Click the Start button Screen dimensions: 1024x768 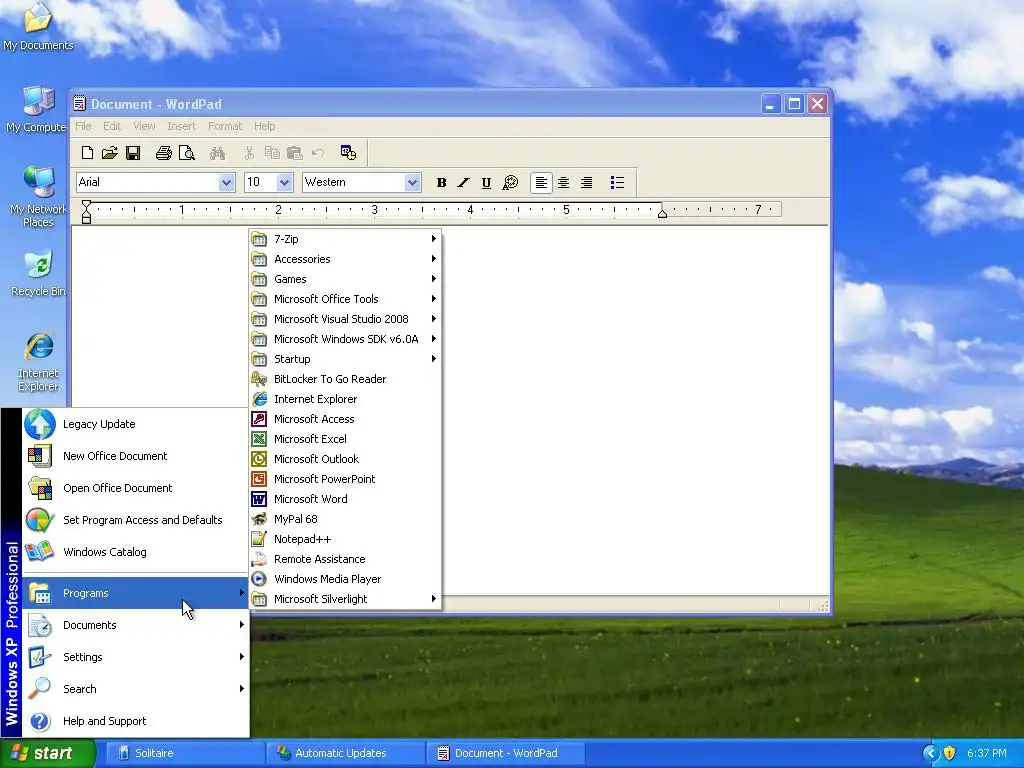coord(47,753)
